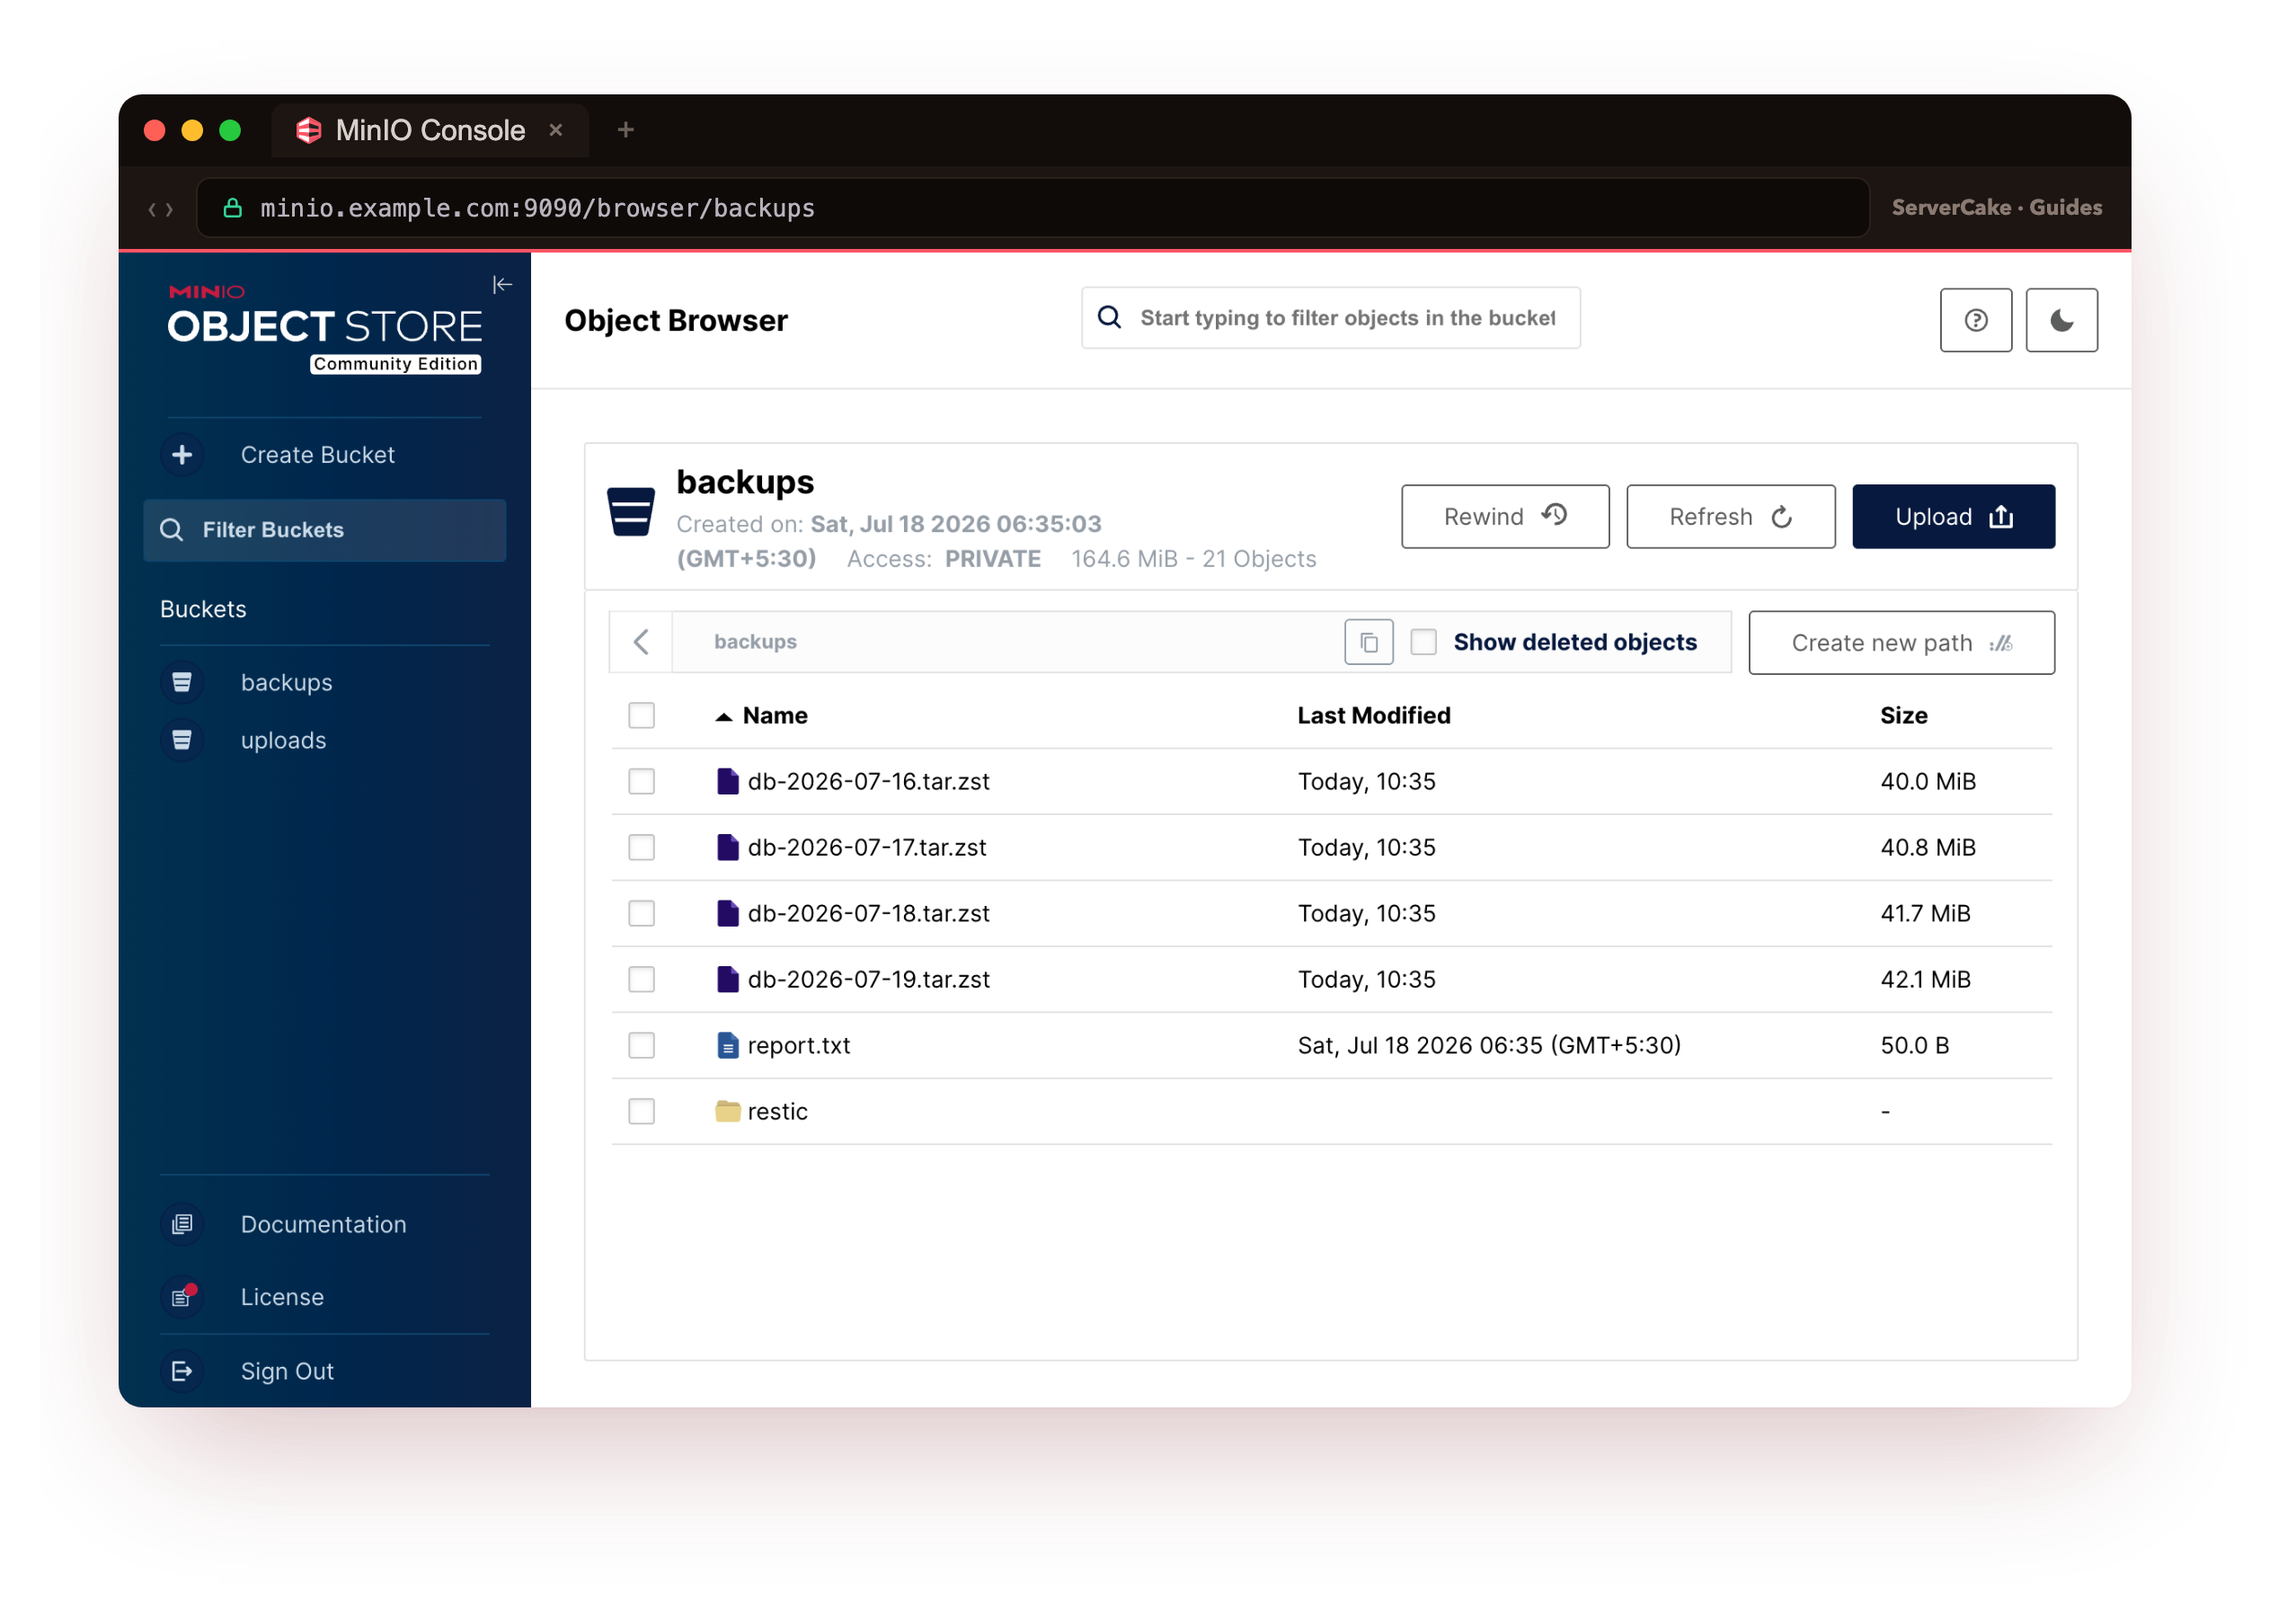This screenshot has height=1624, width=2287.
Task: Sort by the Name column header arrow
Action: (x=724, y=717)
